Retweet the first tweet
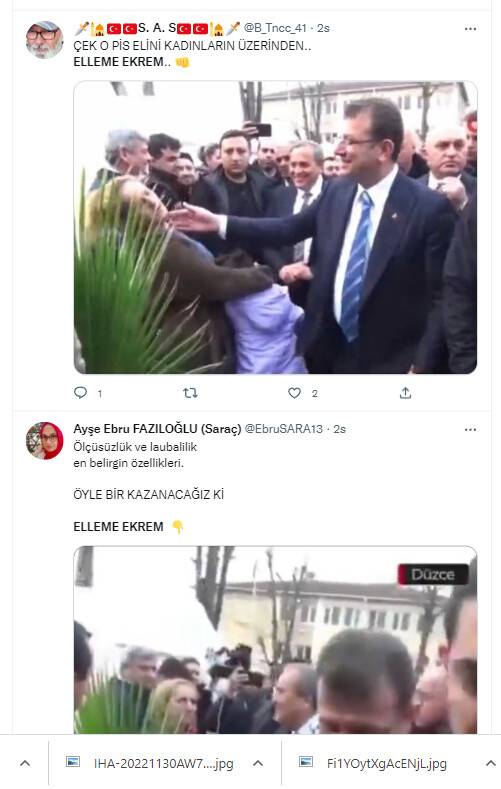 [190, 393]
